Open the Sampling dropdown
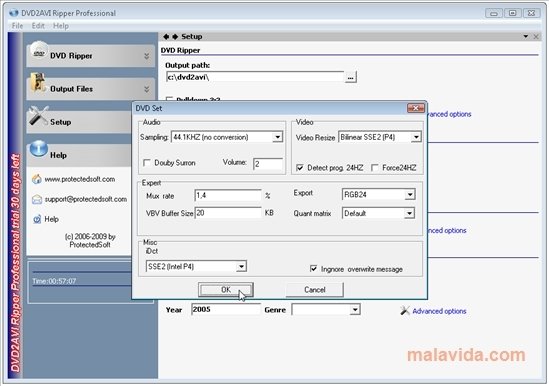The height and width of the screenshot is (386, 549). 278,137
